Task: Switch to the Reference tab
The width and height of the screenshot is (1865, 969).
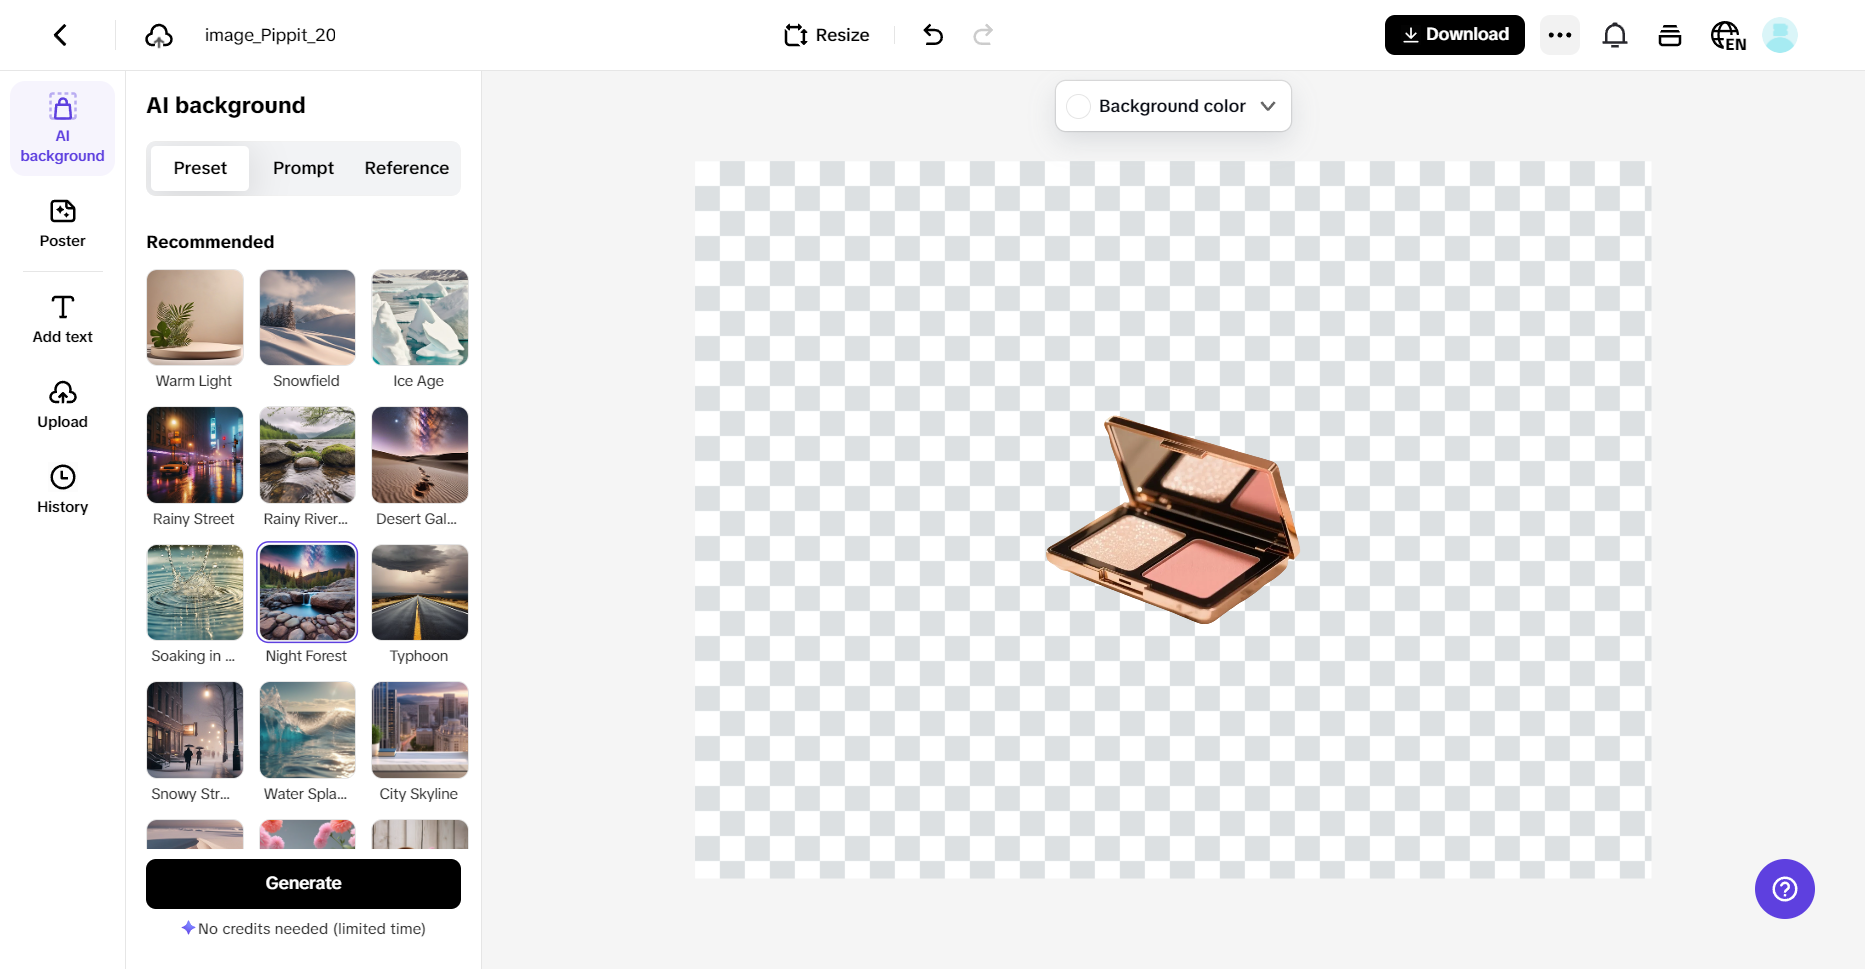Action: tap(406, 168)
